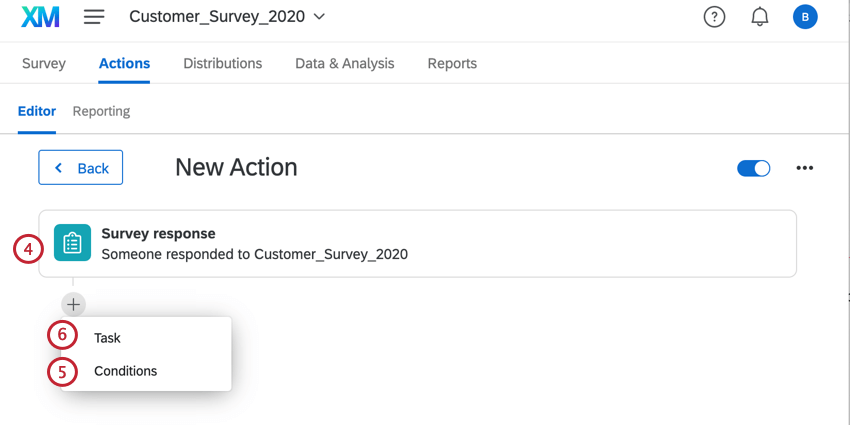This screenshot has height=425, width=850.
Task: Open the account avatar menu
Action: pos(805,17)
